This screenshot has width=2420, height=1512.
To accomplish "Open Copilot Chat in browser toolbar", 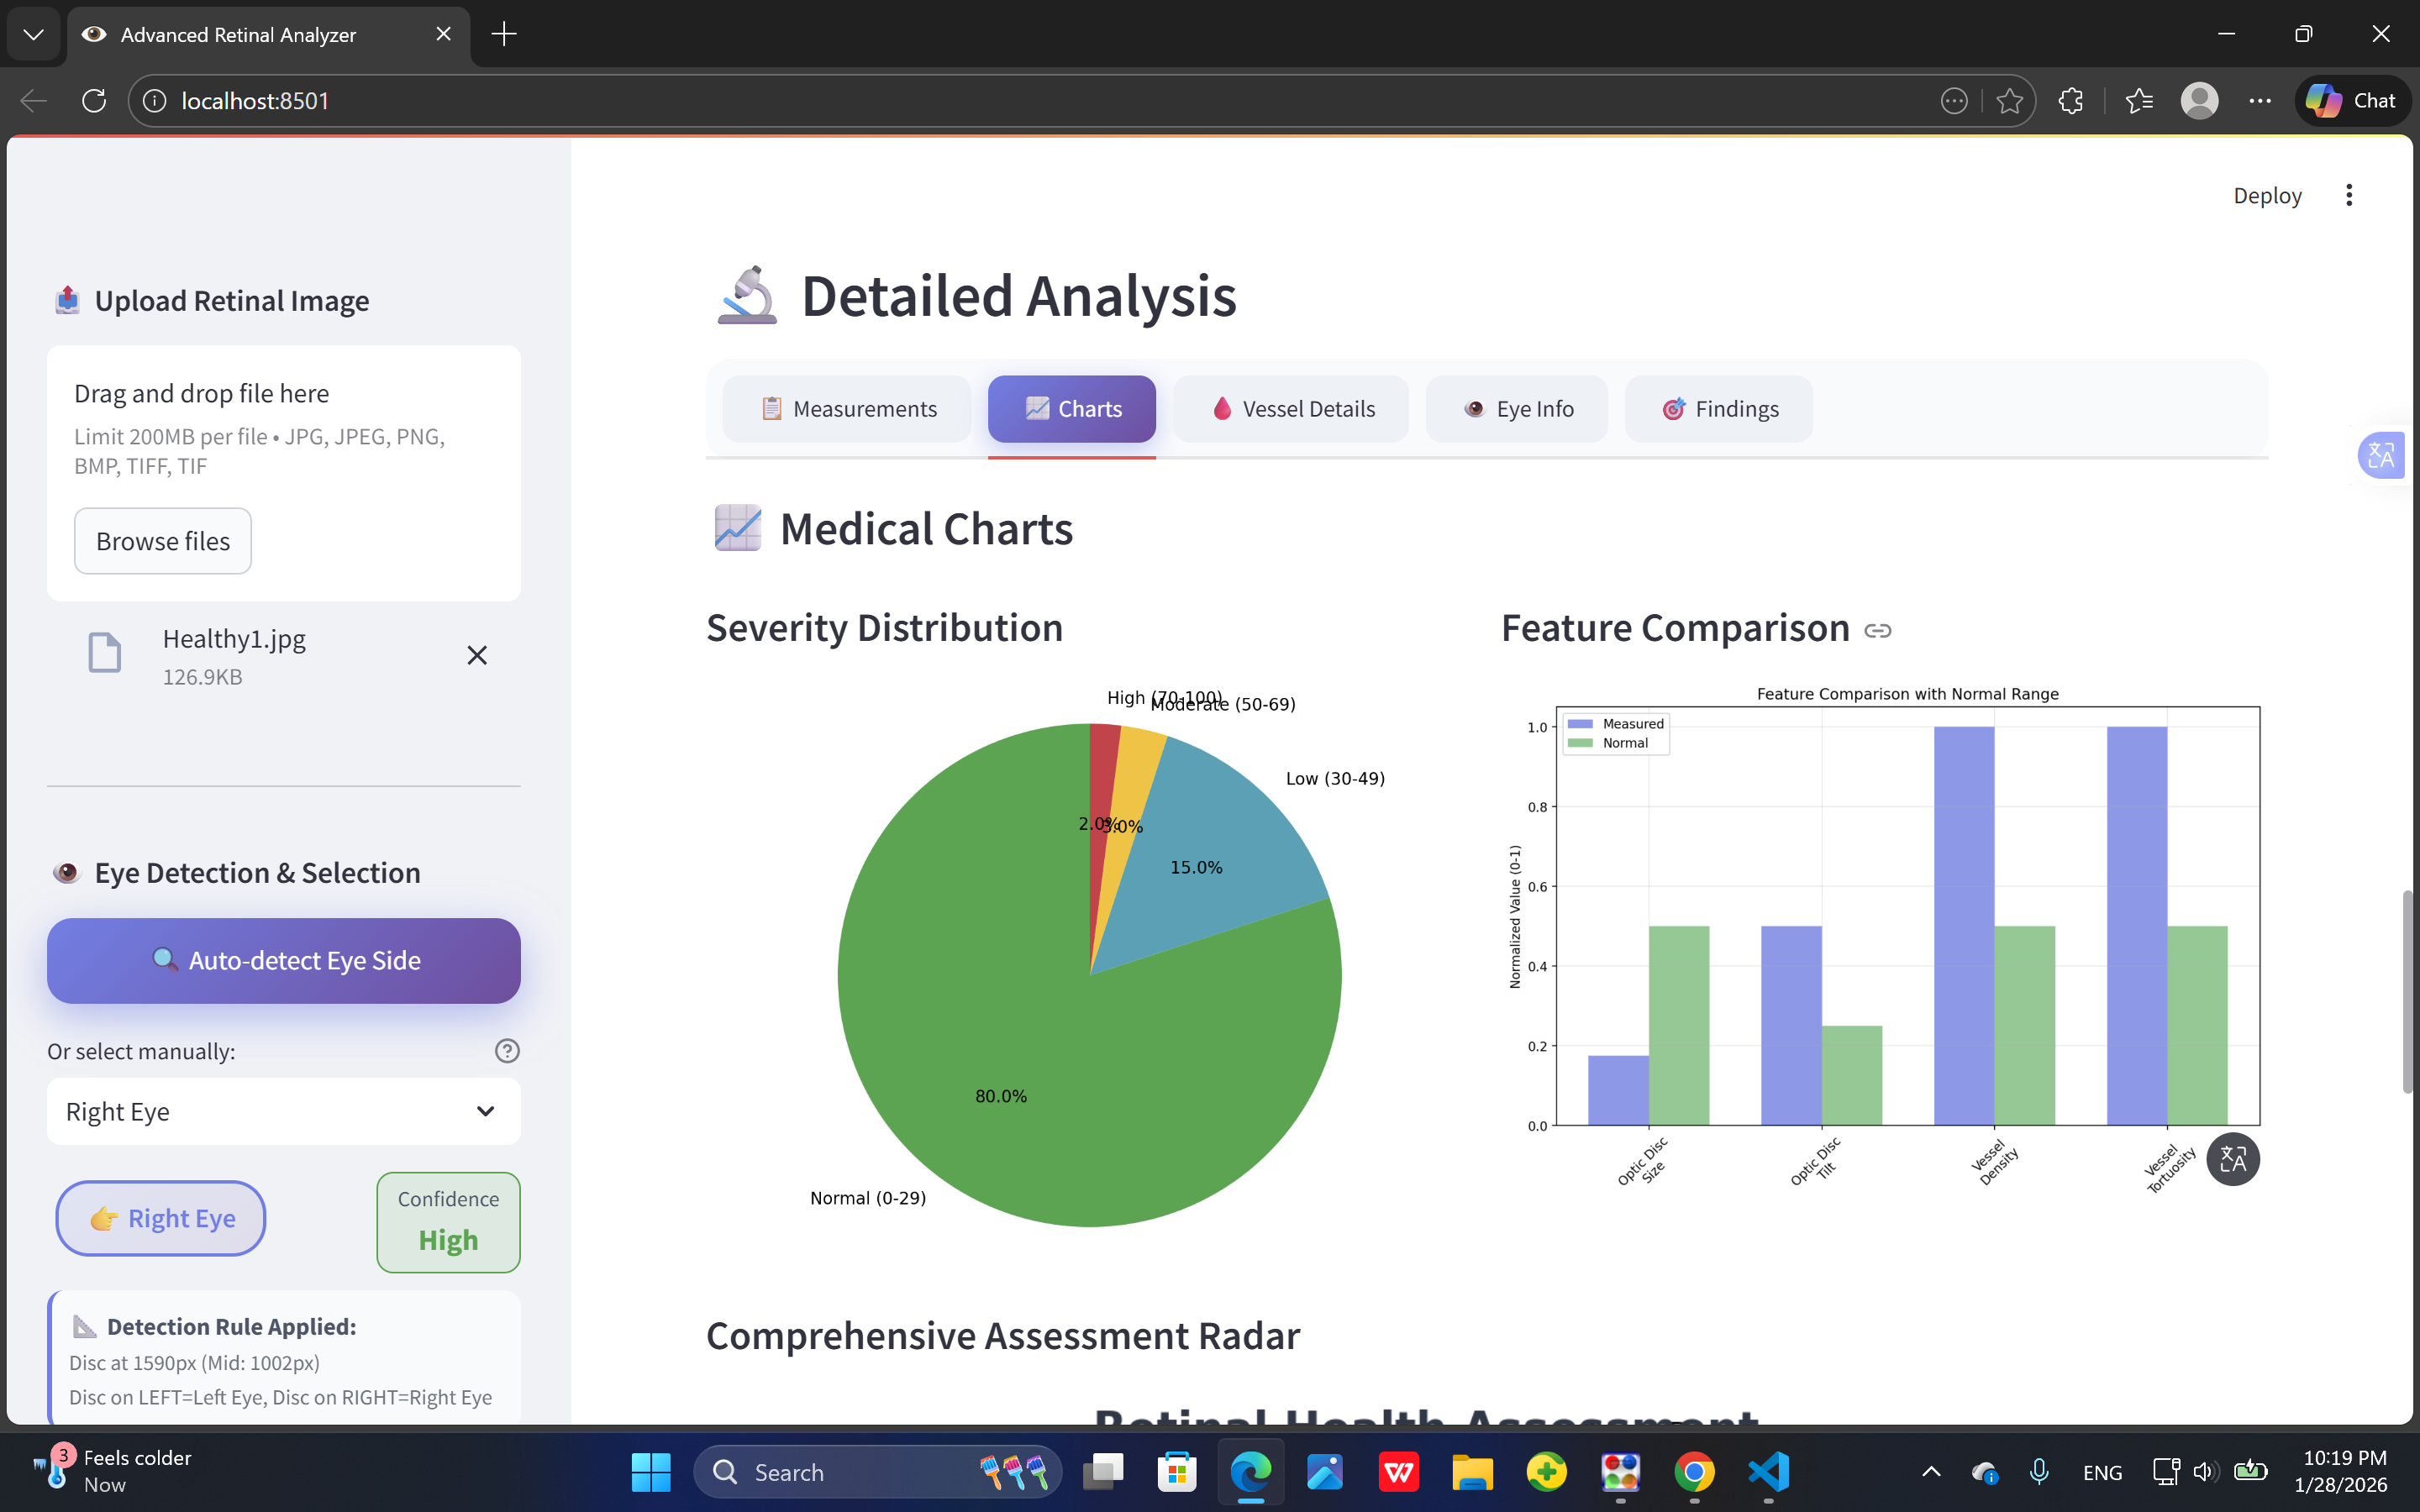I will point(2352,101).
